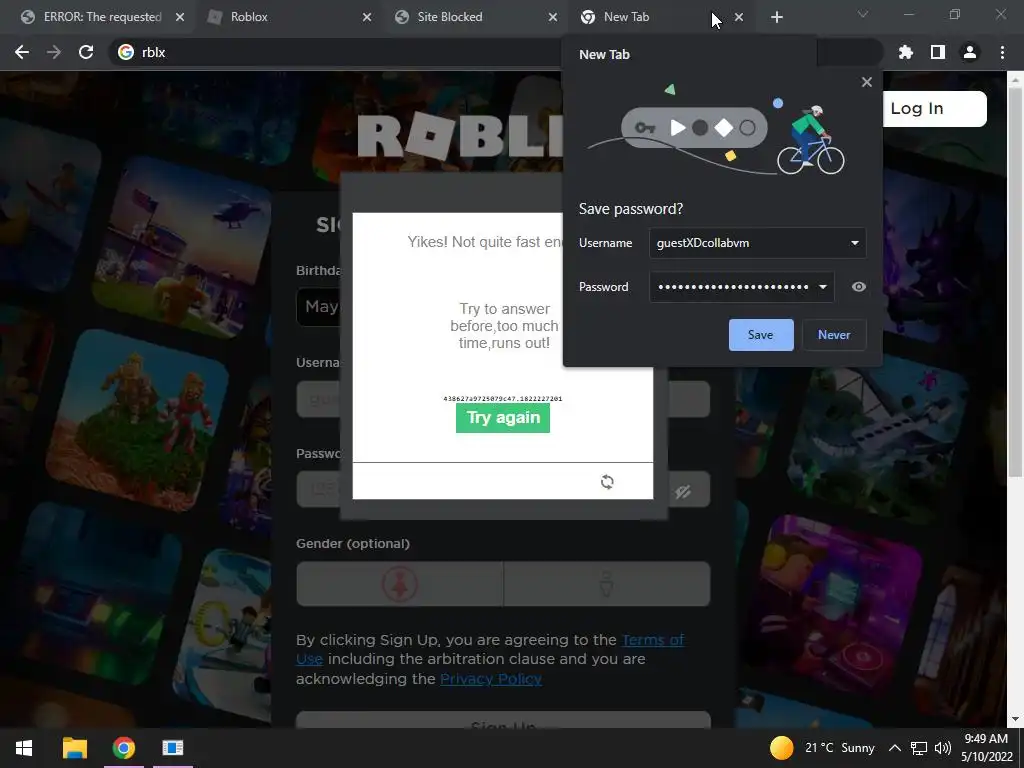Close the Save password popup
This screenshot has height=768, width=1024.
867,82
